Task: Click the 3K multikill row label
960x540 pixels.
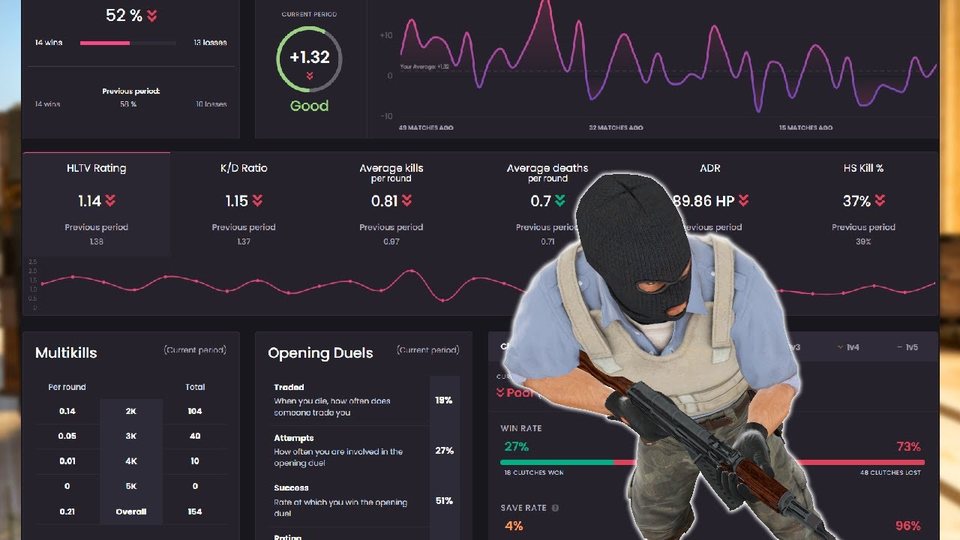Action: click(131, 437)
